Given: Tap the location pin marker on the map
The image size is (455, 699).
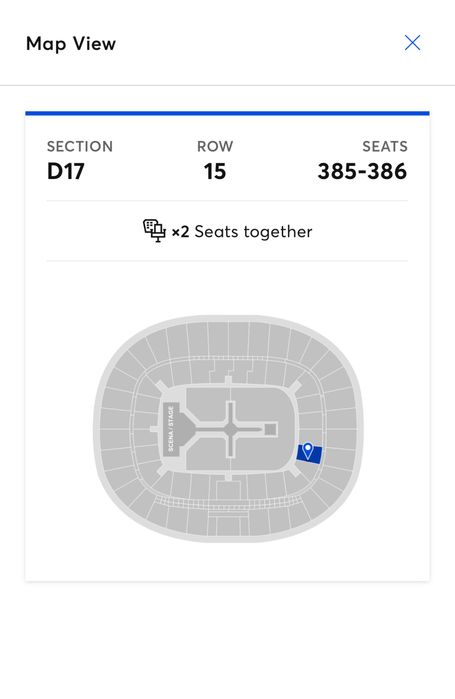Looking at the screenshot, I should (307, 451).
